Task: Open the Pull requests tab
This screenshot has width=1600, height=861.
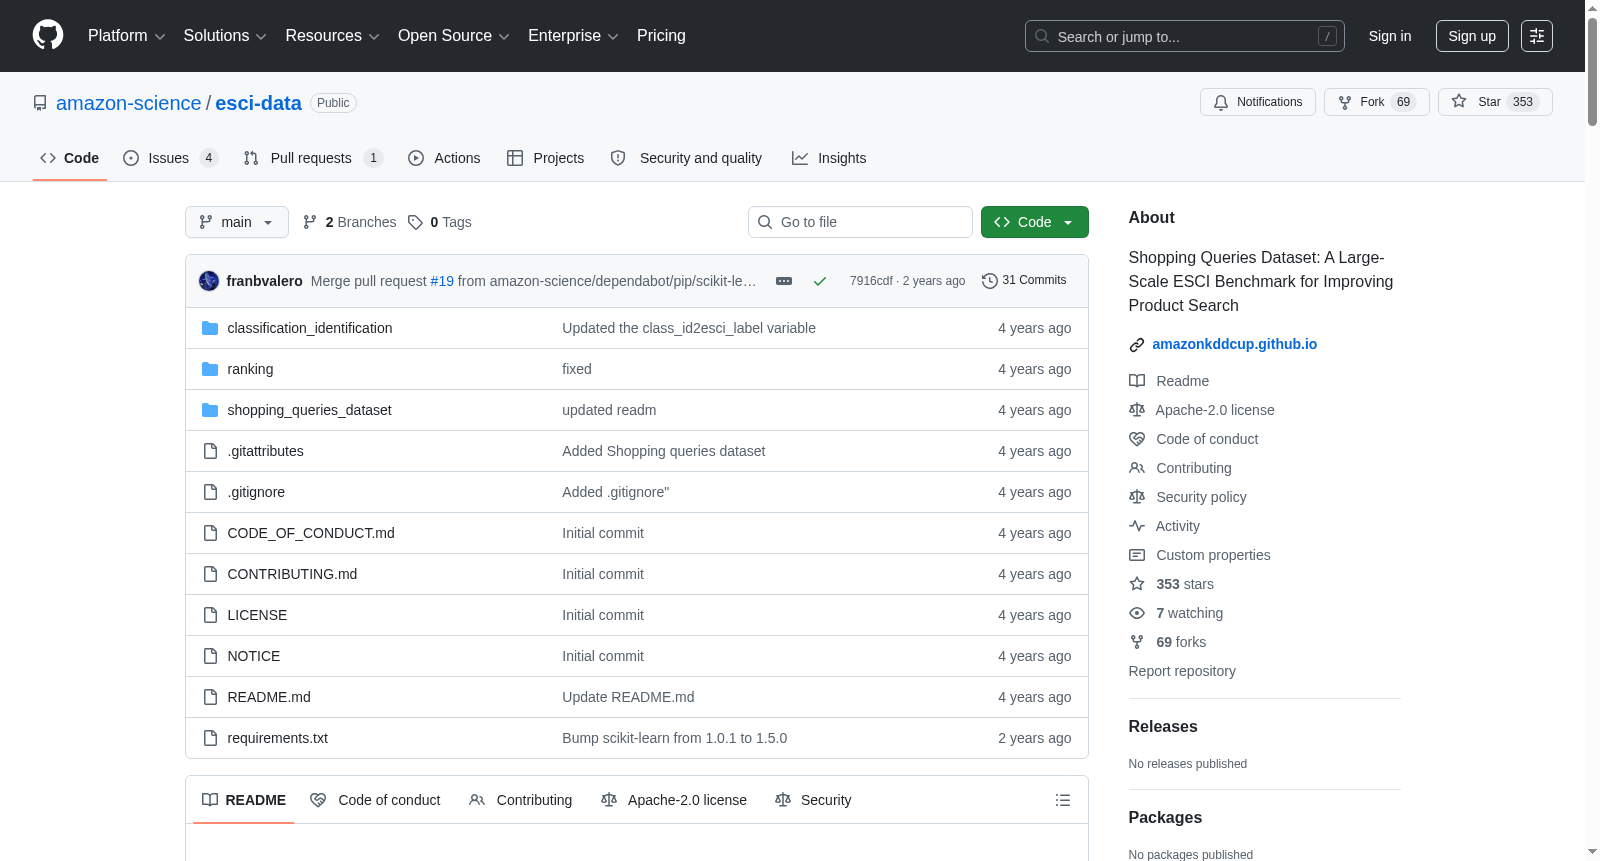Action: (x=313, y=158)
